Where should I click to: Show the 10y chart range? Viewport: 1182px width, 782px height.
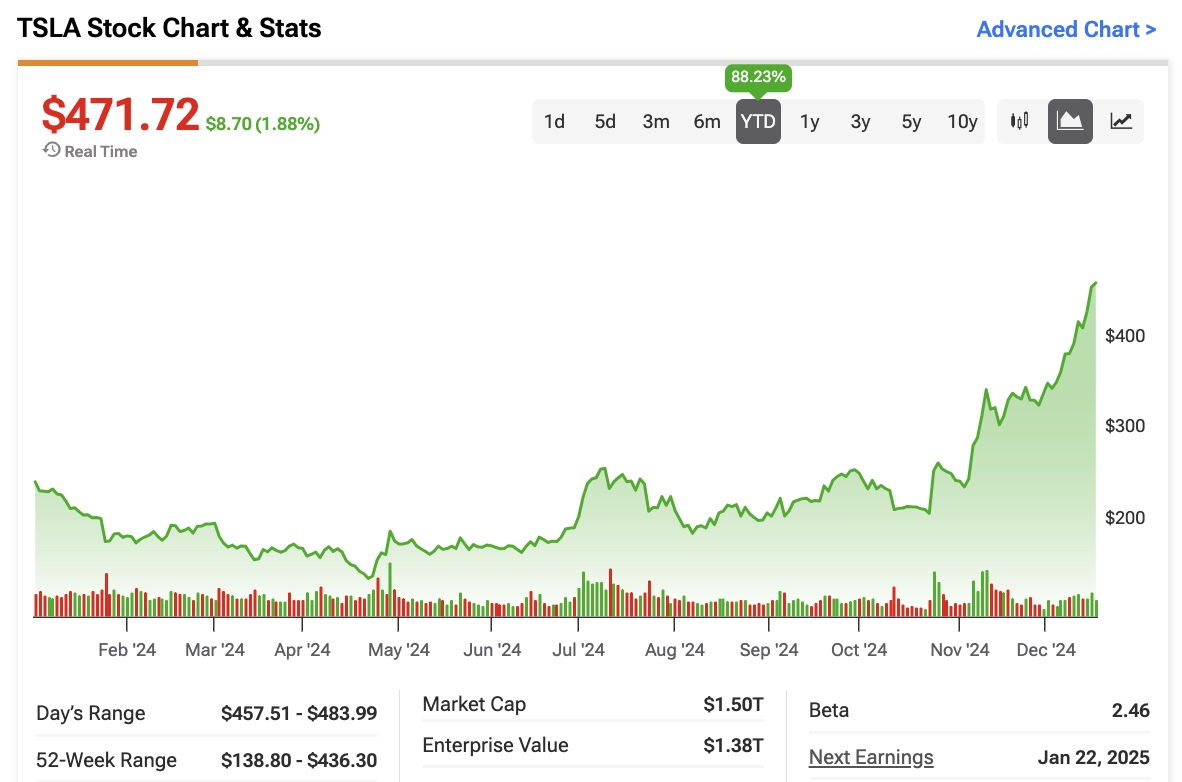[961, 121]
